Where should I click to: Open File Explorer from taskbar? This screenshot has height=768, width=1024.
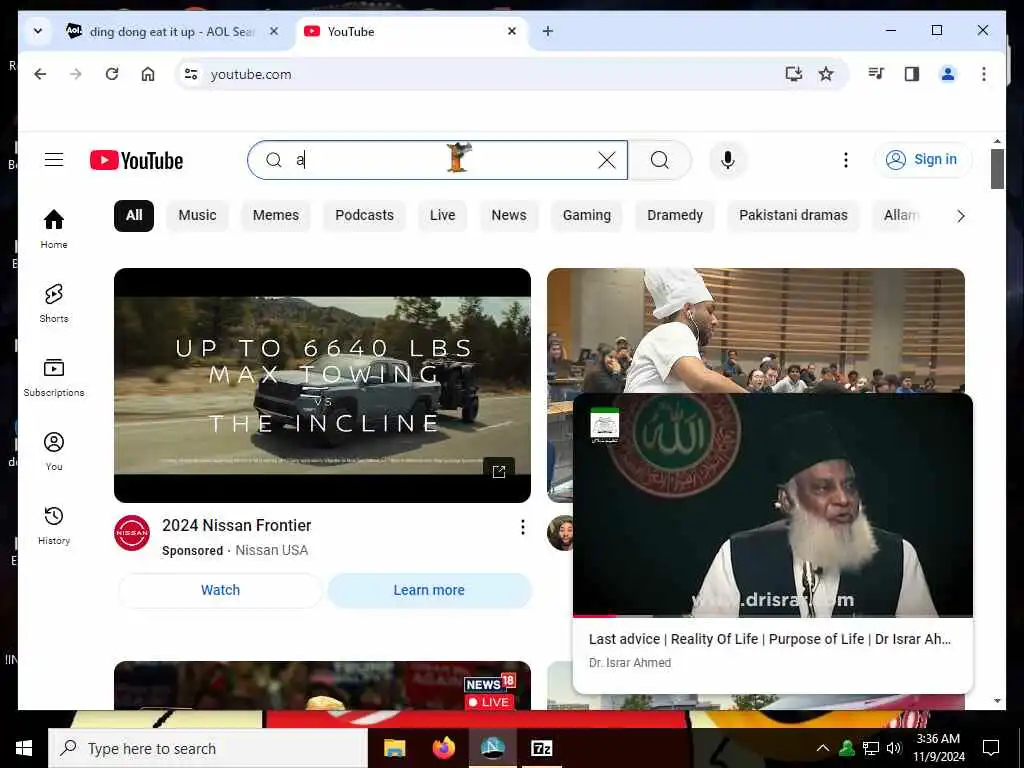pyautogui.click(x=394, y=748)
